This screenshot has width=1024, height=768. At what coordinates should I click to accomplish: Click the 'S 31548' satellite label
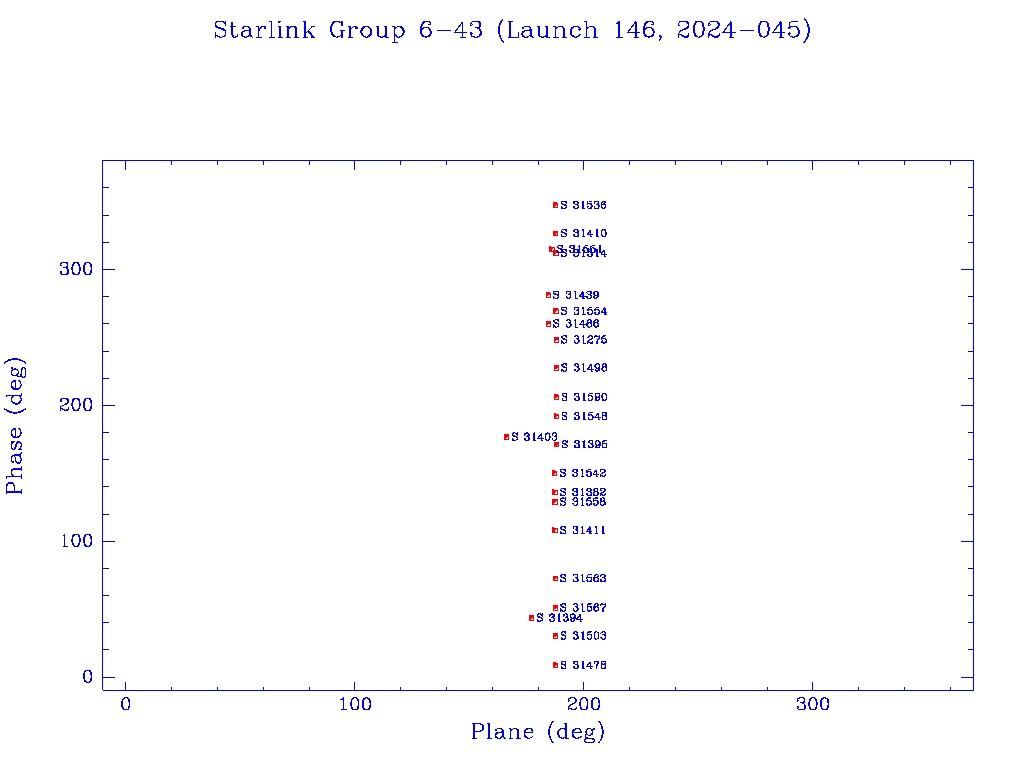point(584,416)
